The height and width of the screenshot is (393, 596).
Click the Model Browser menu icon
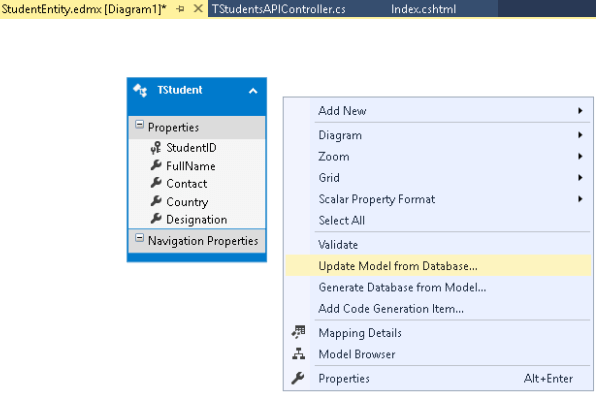click(298, 354)
